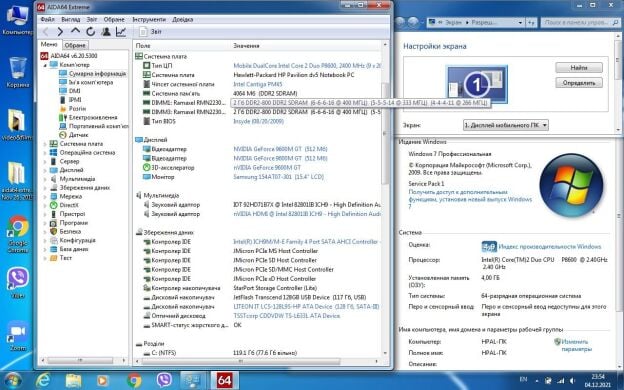Click the Mobile DualCore Intel Core 2 Duo link

306,65
